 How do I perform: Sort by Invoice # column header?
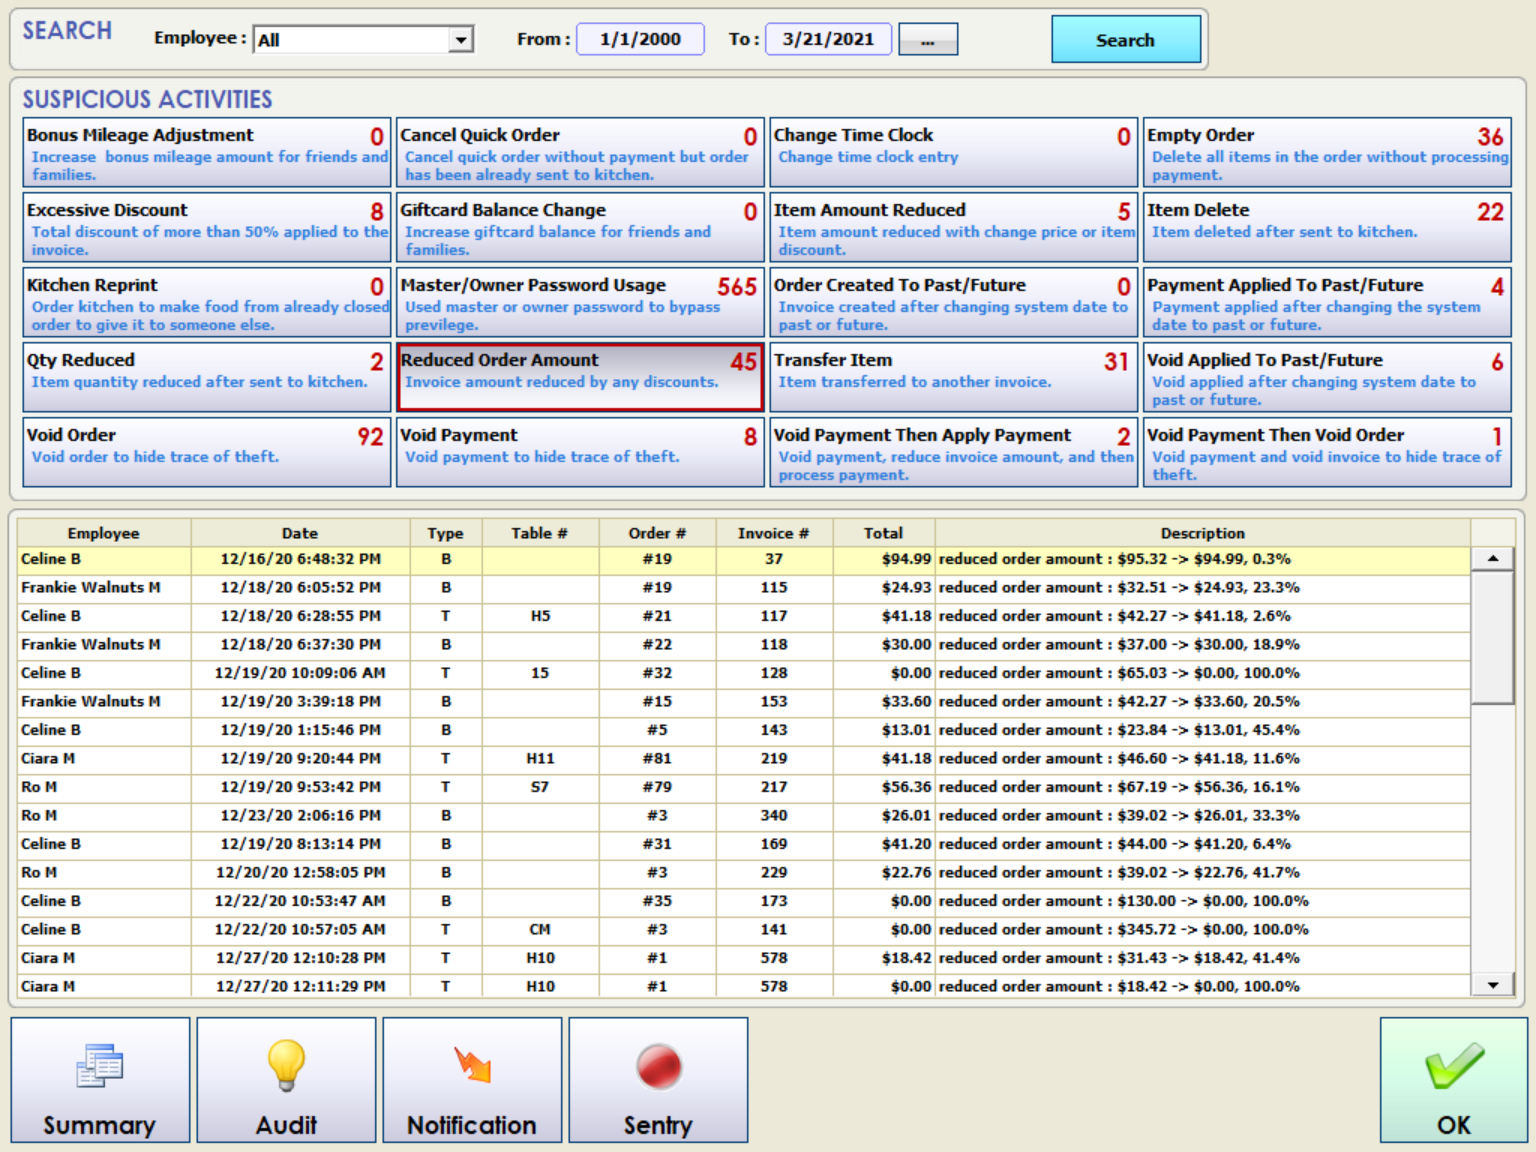(x=773, y=533)
